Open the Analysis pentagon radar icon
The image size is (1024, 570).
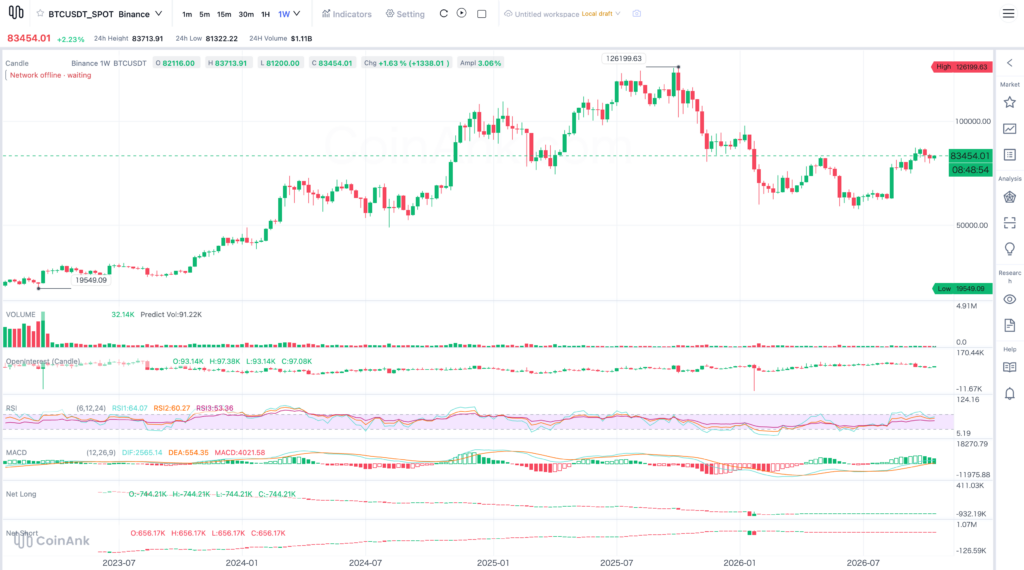[1010, 197]
